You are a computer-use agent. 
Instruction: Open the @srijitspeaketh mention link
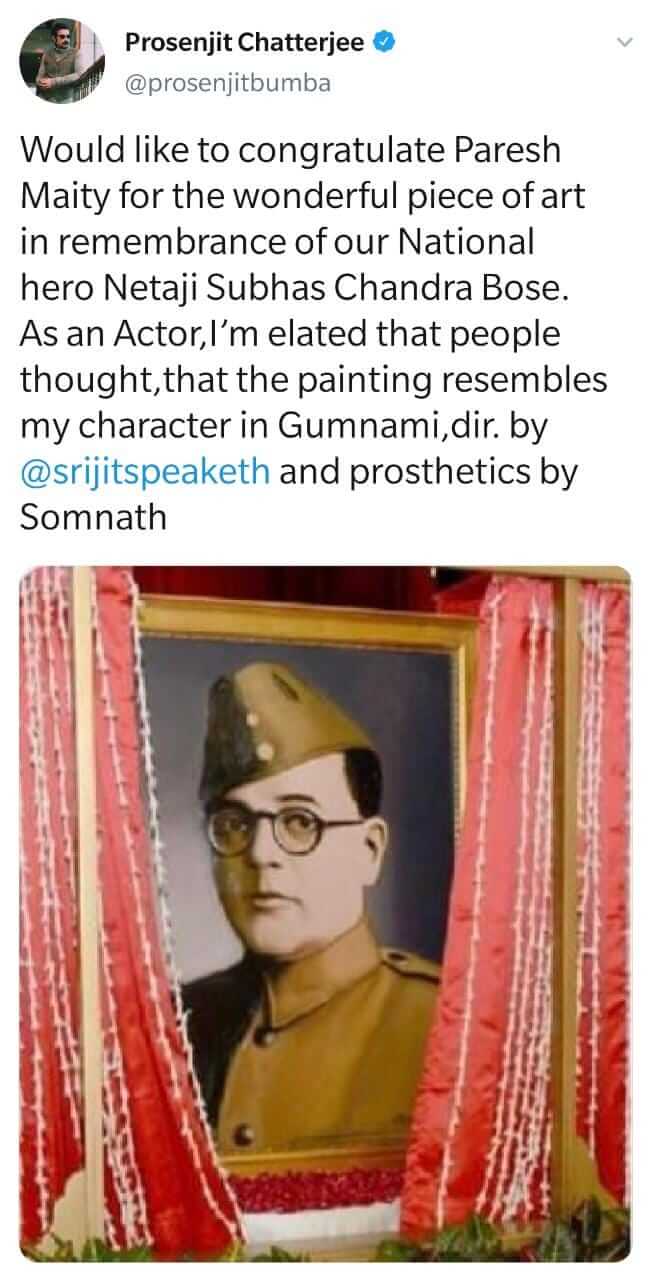(145, 472)
